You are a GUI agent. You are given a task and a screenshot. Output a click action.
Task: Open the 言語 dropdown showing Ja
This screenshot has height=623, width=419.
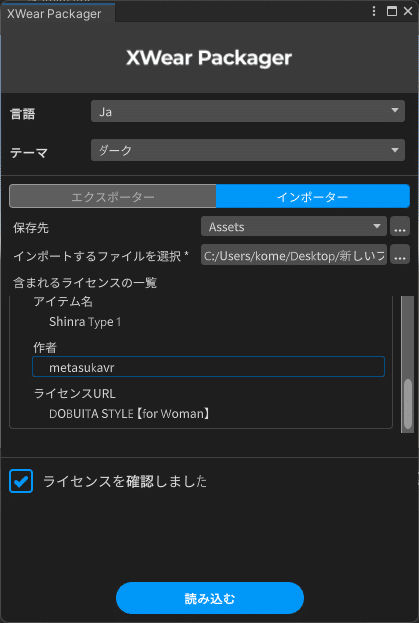(x=248, y=111)
